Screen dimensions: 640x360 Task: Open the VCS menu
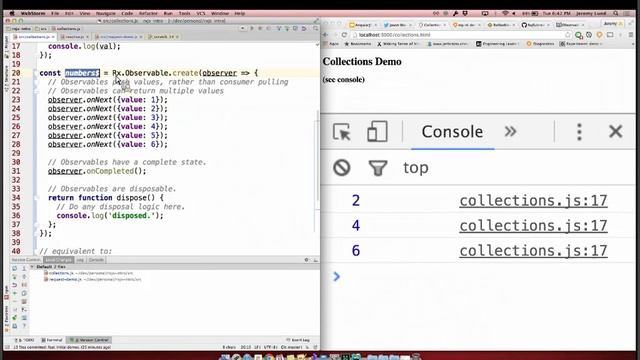[200, 13]
